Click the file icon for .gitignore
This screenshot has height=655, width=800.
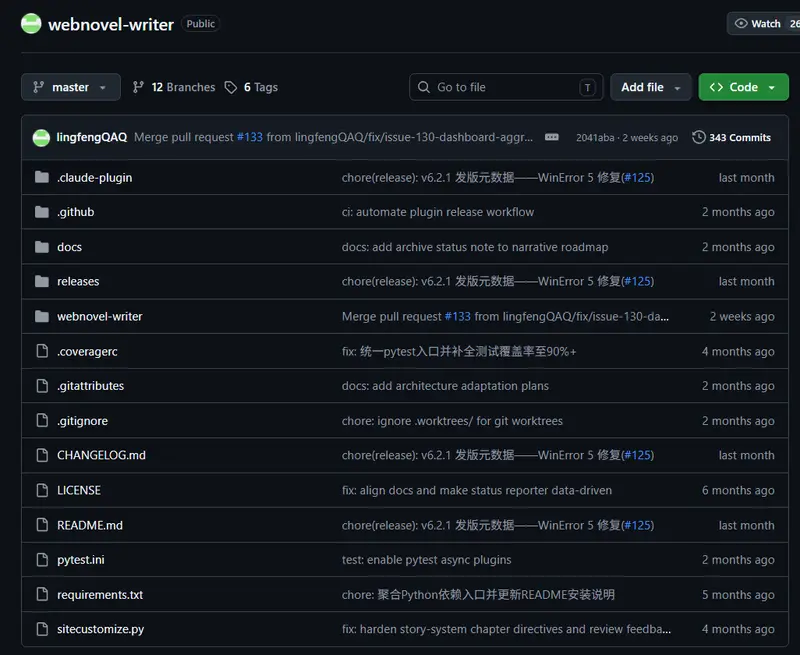(x=42, y=420)
